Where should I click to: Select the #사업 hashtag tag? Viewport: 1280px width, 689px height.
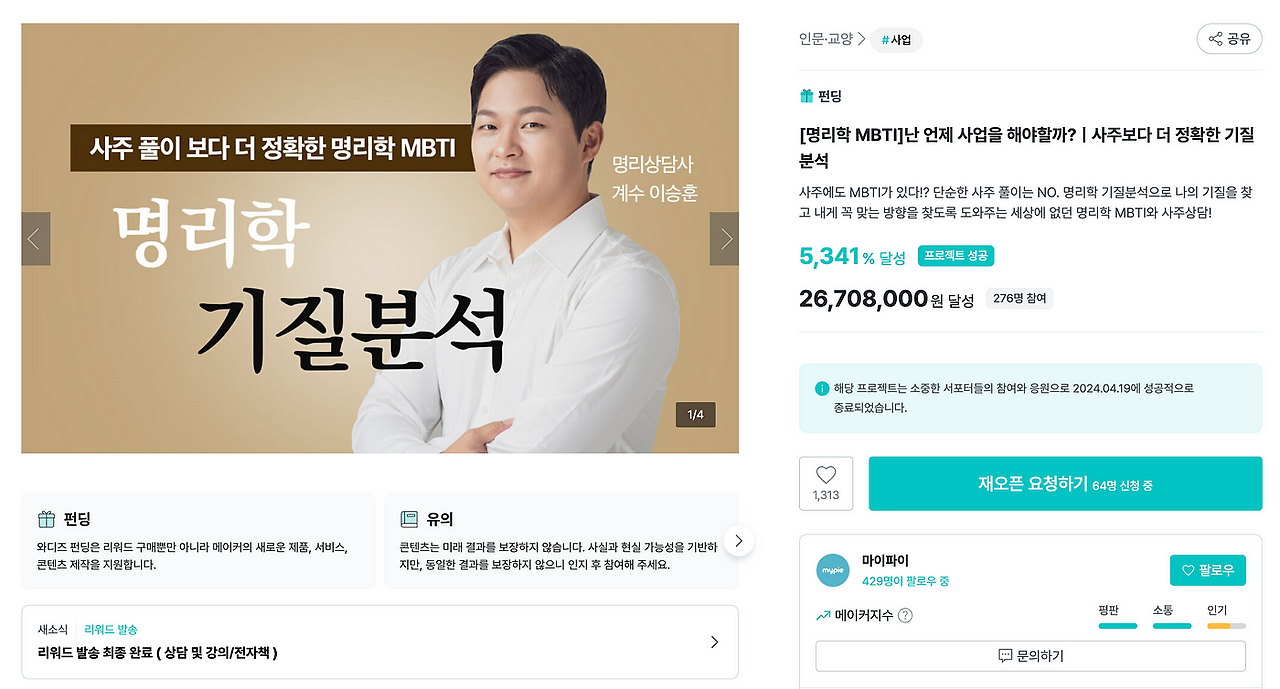click(x=896, y=40)
